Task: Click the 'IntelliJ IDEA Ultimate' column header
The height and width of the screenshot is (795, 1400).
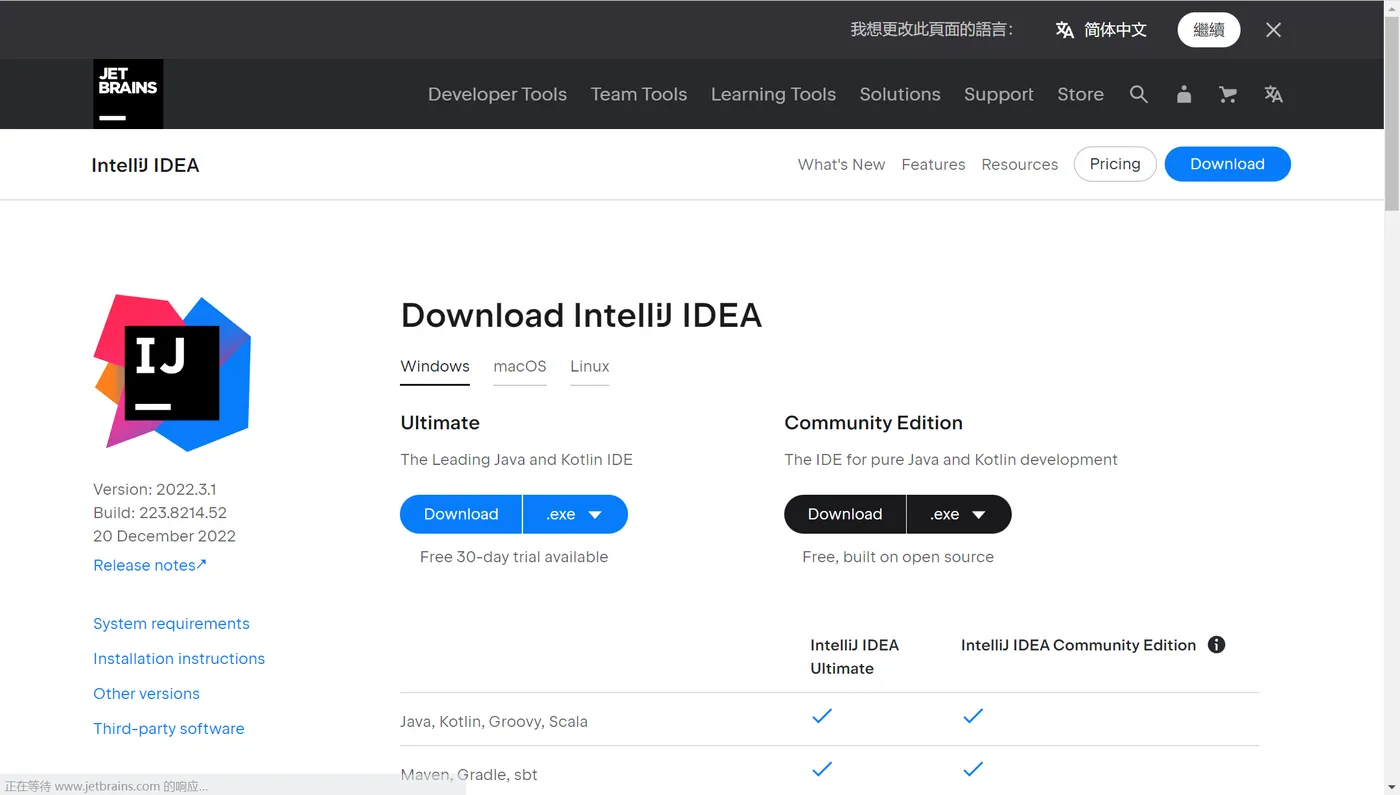Action: click(x=854, y=656)
